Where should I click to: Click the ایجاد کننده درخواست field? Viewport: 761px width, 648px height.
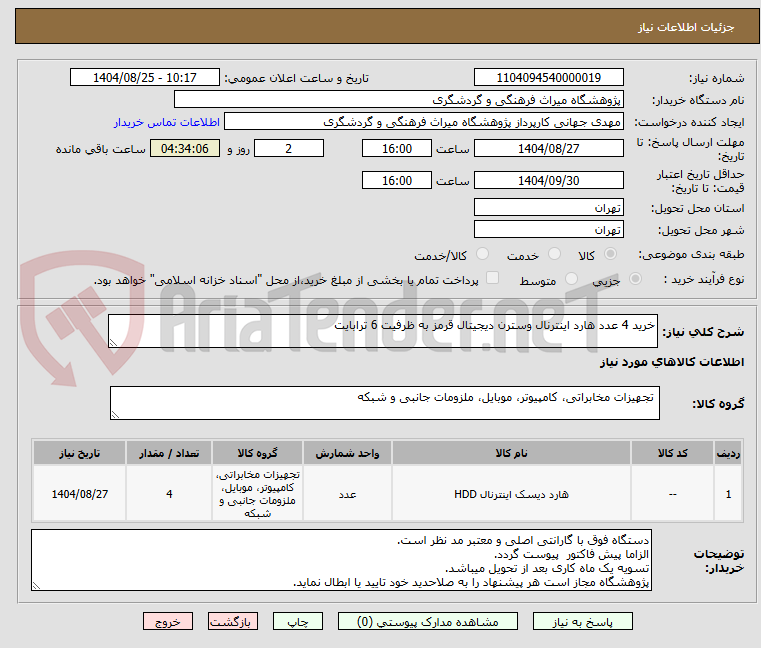424,122
